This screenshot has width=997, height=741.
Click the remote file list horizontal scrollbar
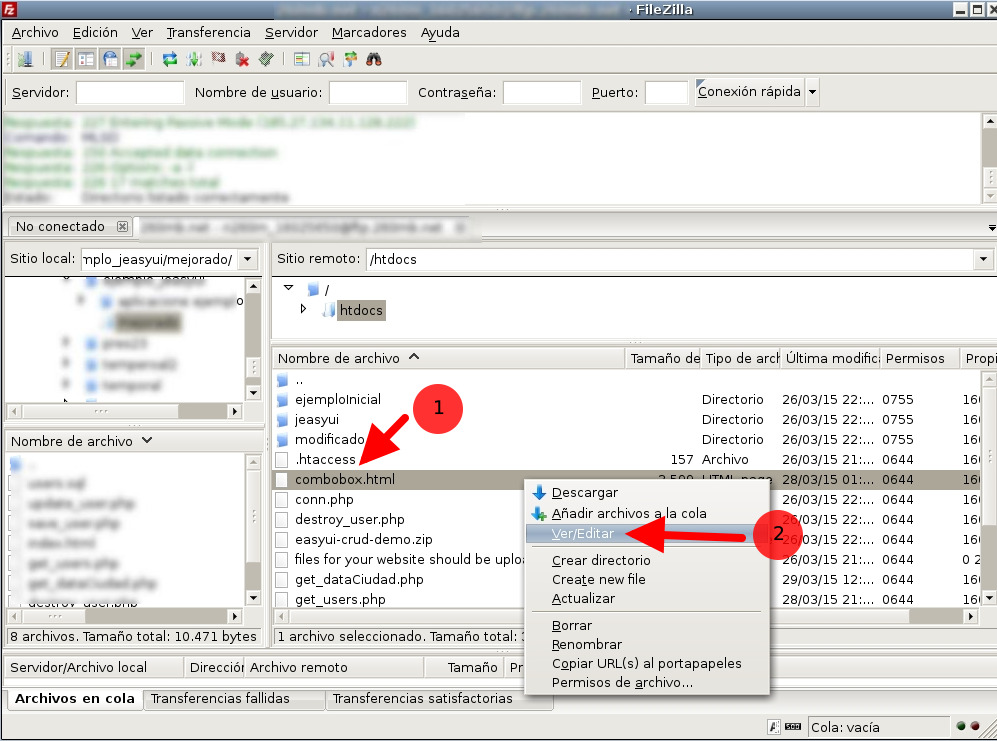coord(625,616)
